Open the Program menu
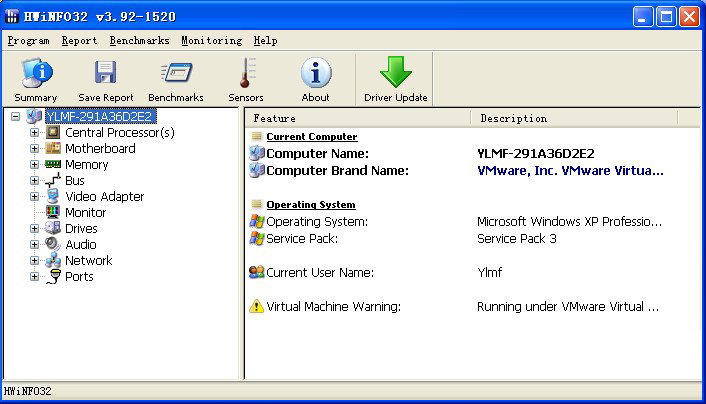Viewport: 706px width, 404px height. tap(28, 41)
